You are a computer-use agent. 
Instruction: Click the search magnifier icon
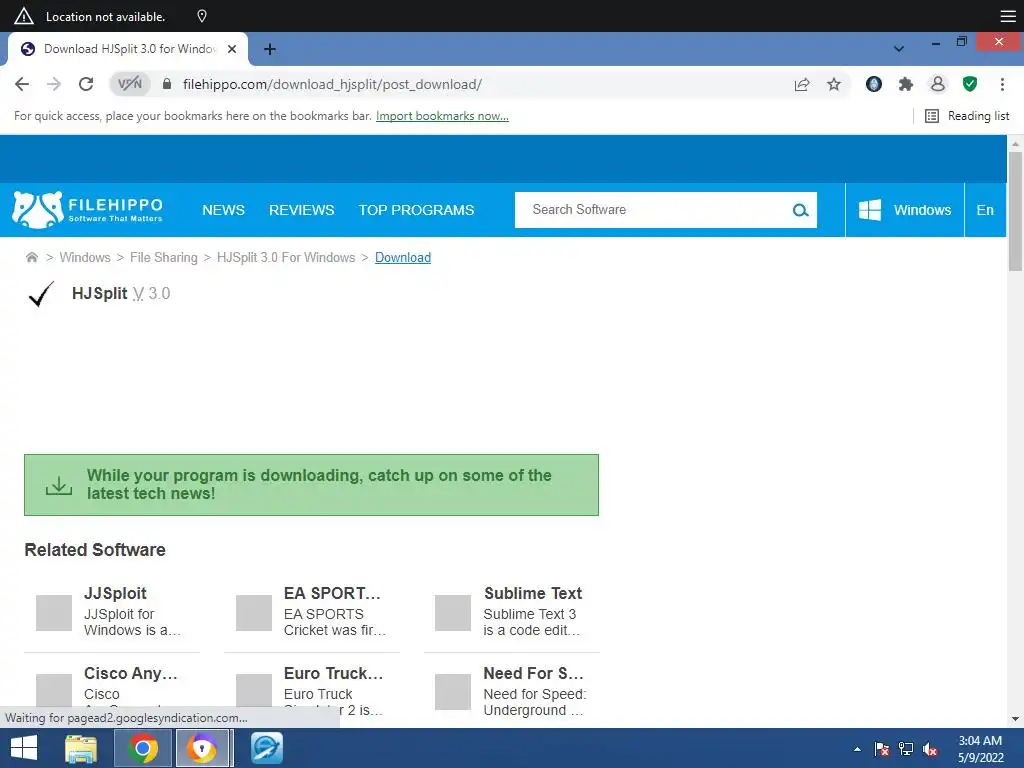click(x=801, y=210)
